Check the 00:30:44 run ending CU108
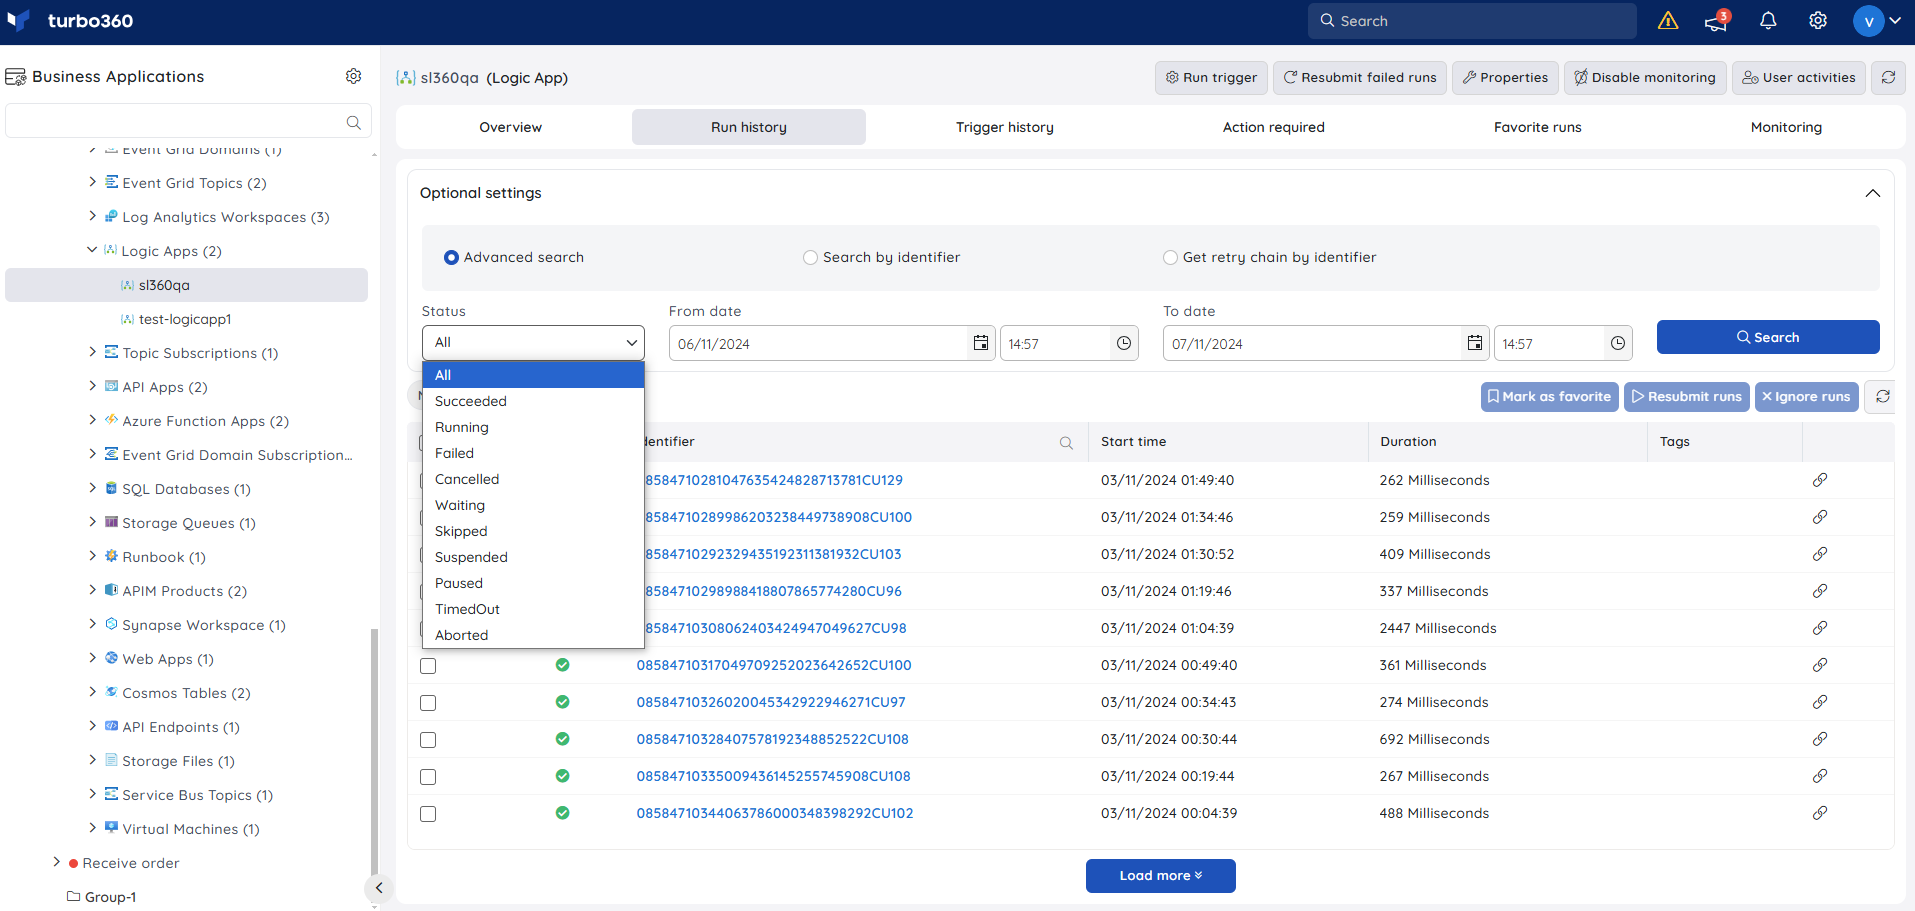The width and height of the screenshot is (1915, 911). click(x=428, y=740)
